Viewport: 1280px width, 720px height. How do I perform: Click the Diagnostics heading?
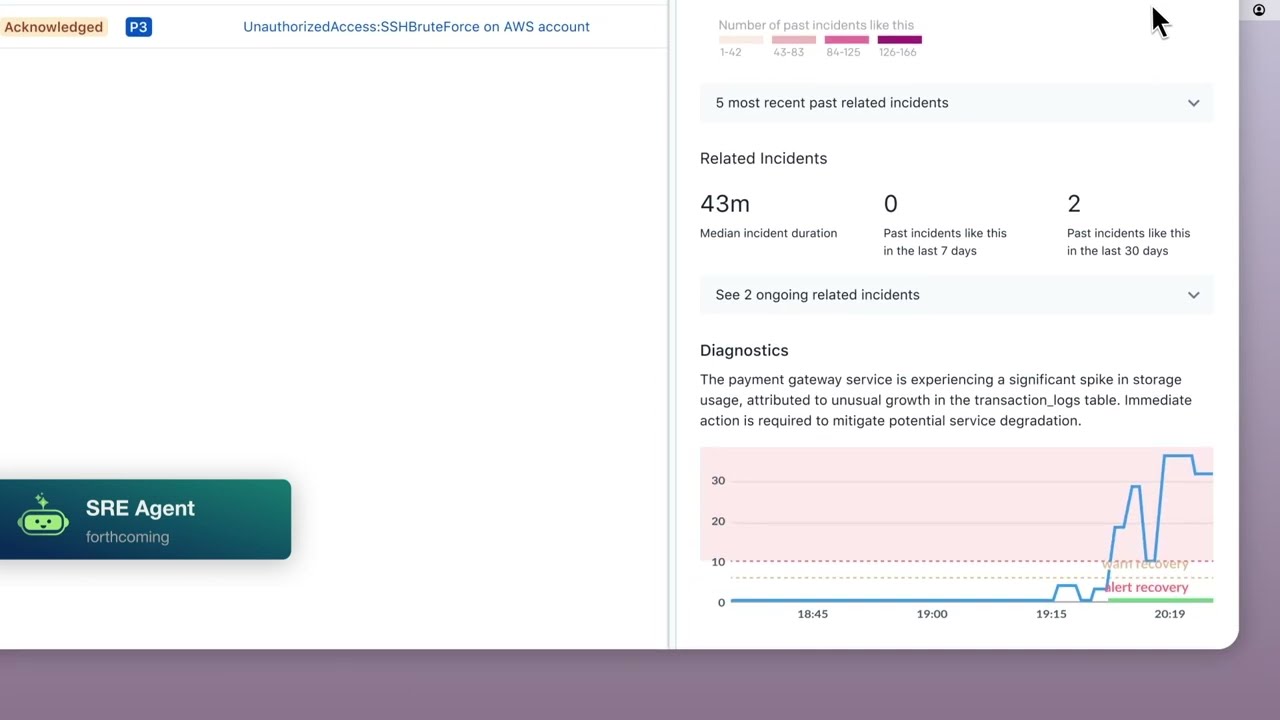[x=744, y=350]
